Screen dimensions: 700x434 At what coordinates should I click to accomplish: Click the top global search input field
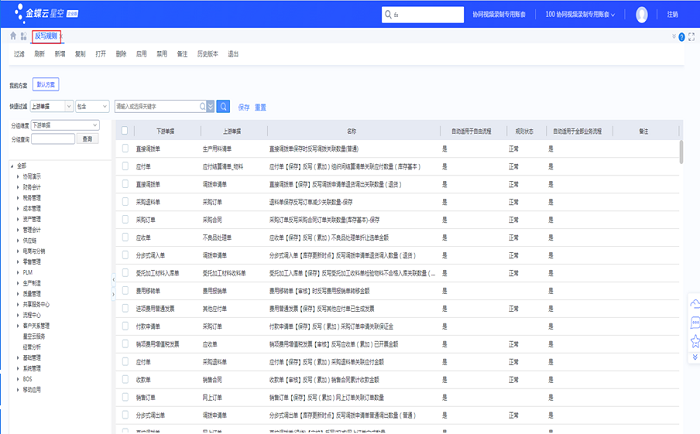tap(424, 14)
